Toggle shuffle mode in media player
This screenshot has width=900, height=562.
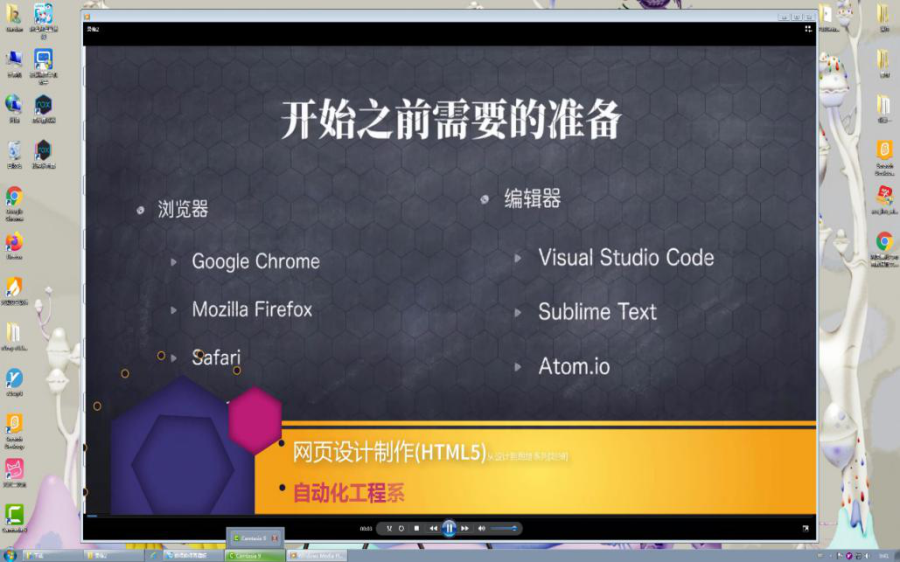click(389, 528)
